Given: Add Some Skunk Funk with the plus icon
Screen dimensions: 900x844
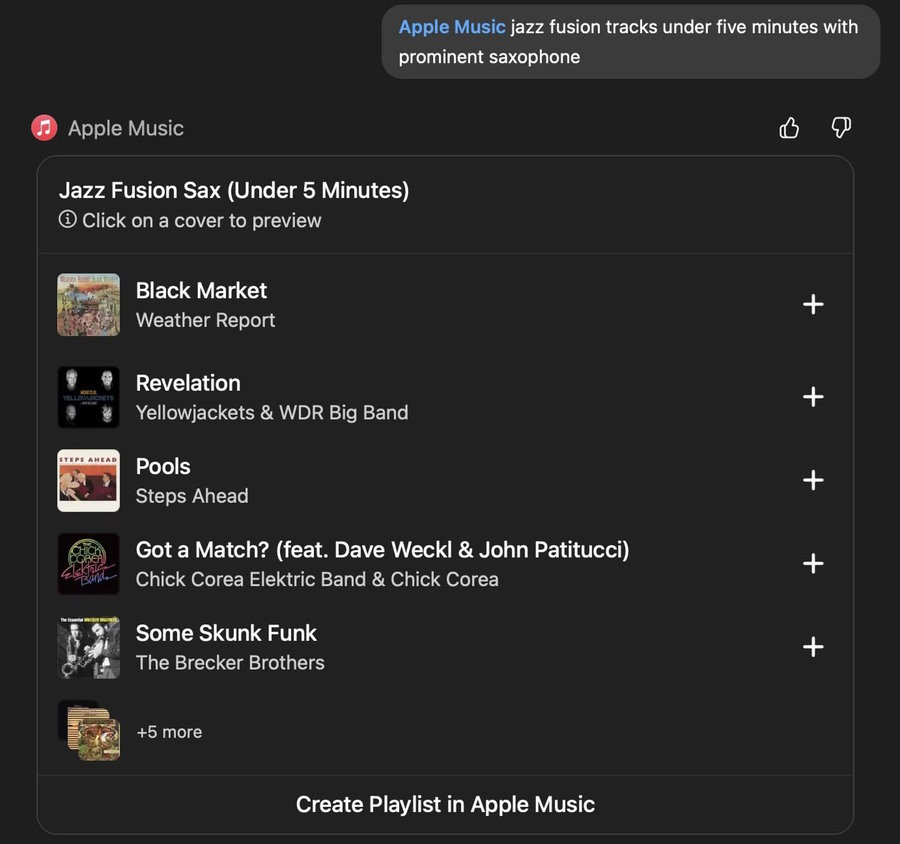Looking at the screenshot, I should click(x=813, y=647).
